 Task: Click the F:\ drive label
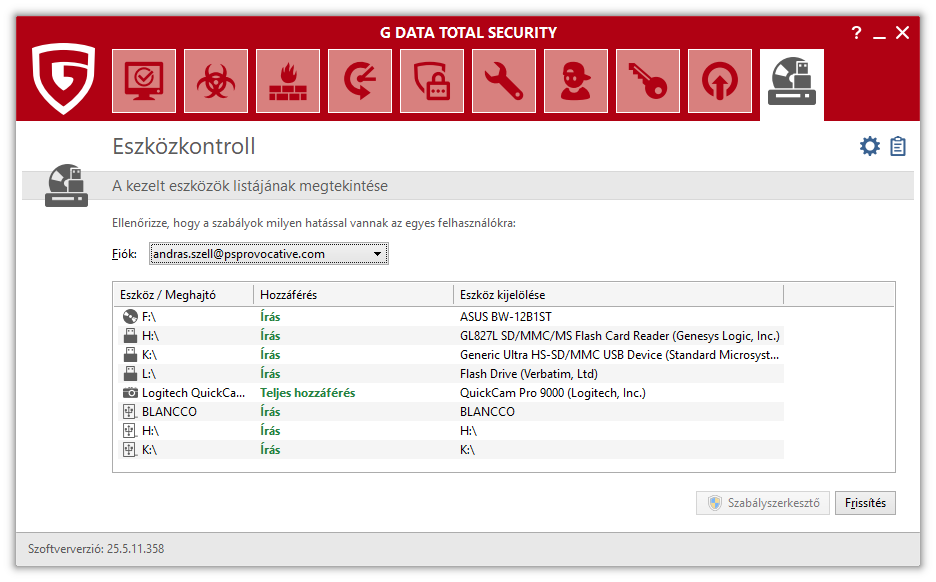[x=149, y=316]
